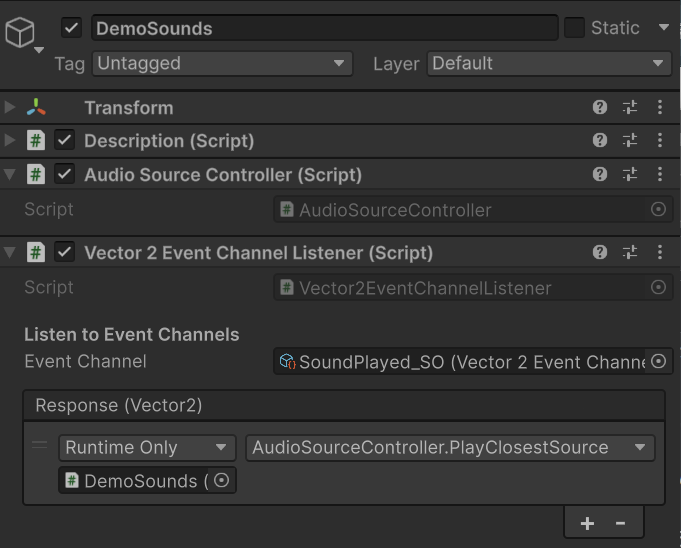The width and height of the screenshot is (681, 548).
Task: Open object picker for AudioSourceController script
Action: [658, 210]
